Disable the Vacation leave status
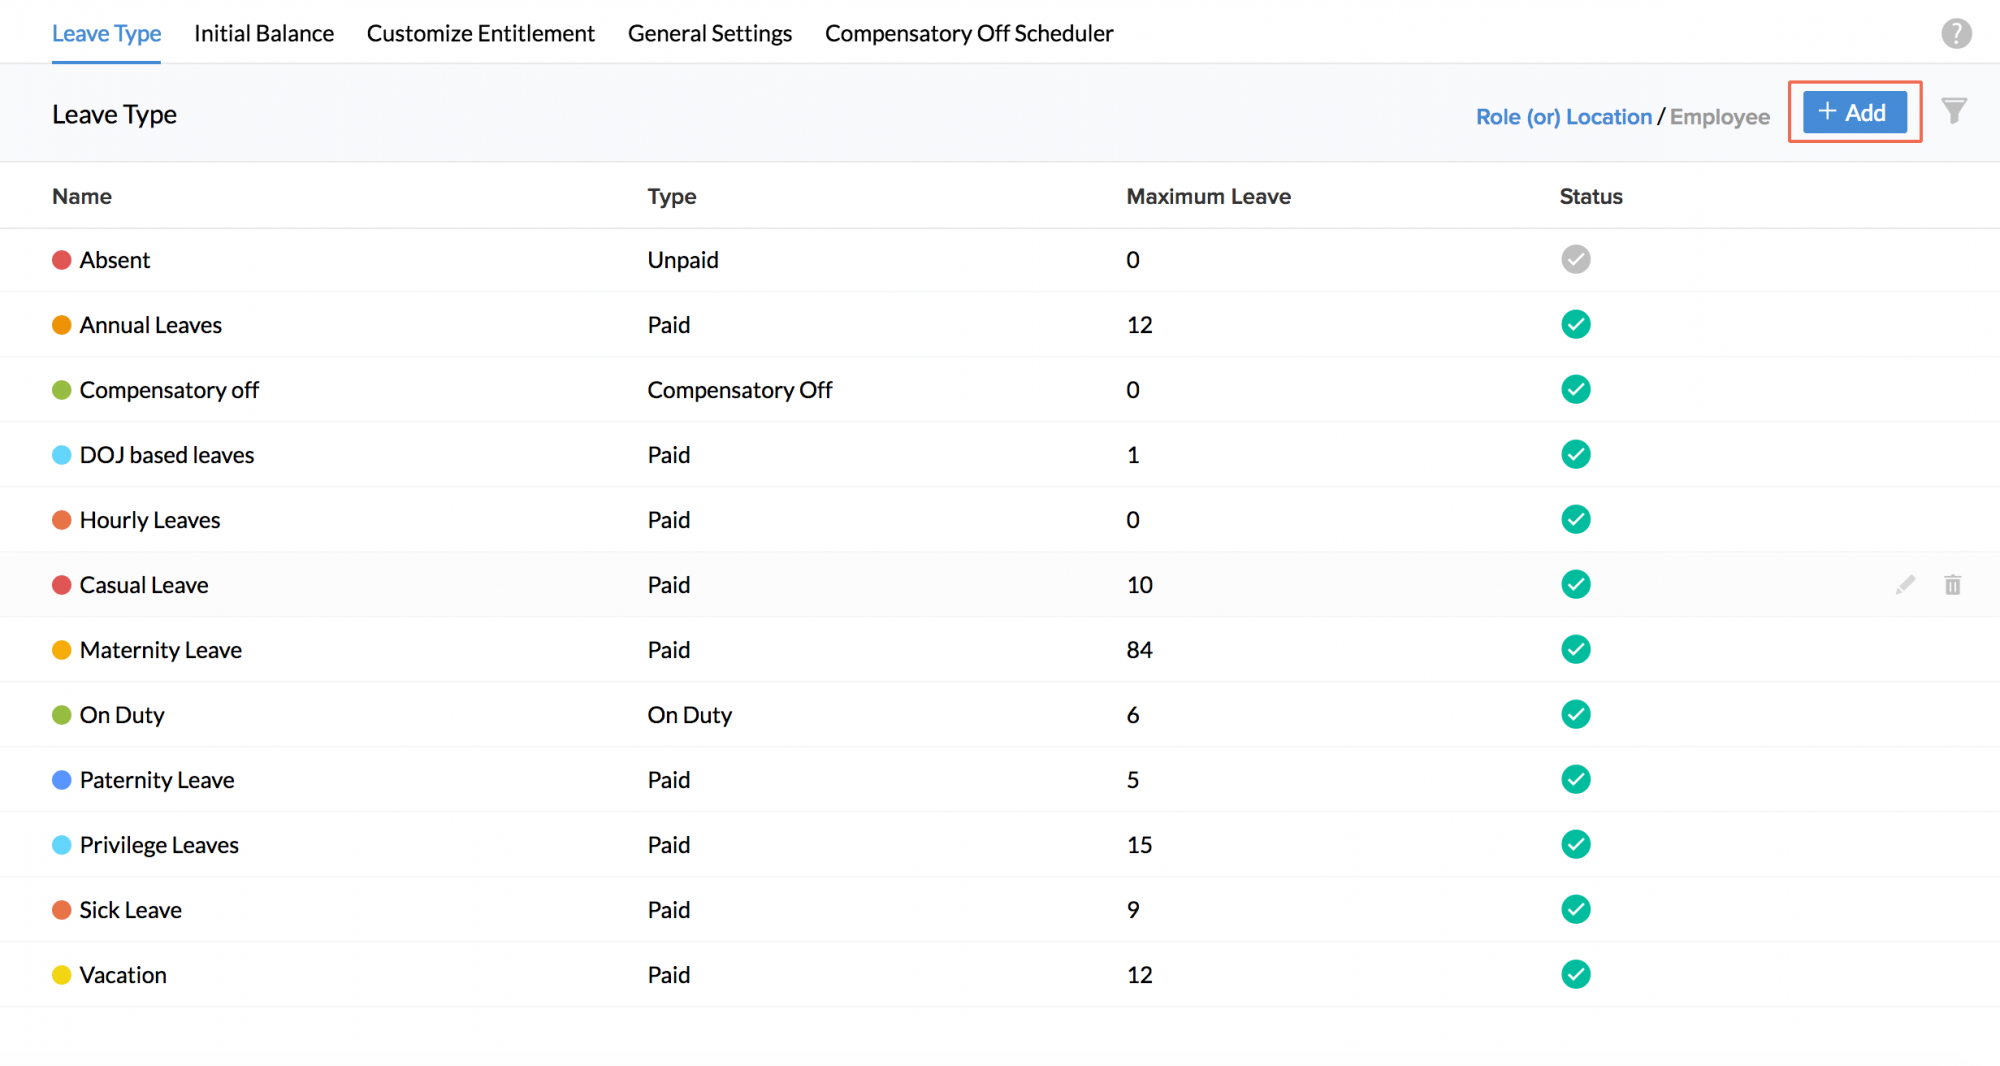This screenshot has height=1066, width=2000. click(x=1575, y=975)
